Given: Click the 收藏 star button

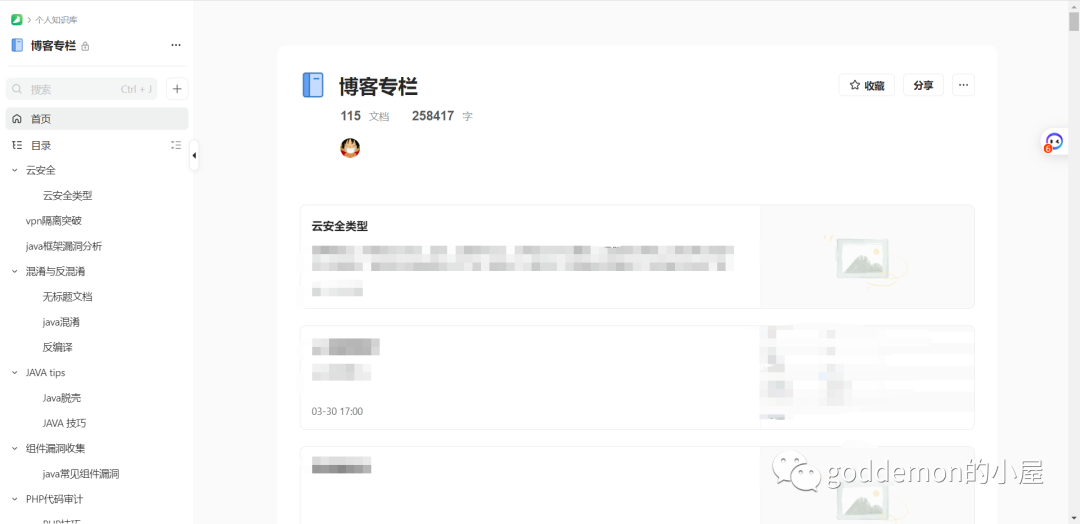Looking at the screenshot, I should [866, 85].
